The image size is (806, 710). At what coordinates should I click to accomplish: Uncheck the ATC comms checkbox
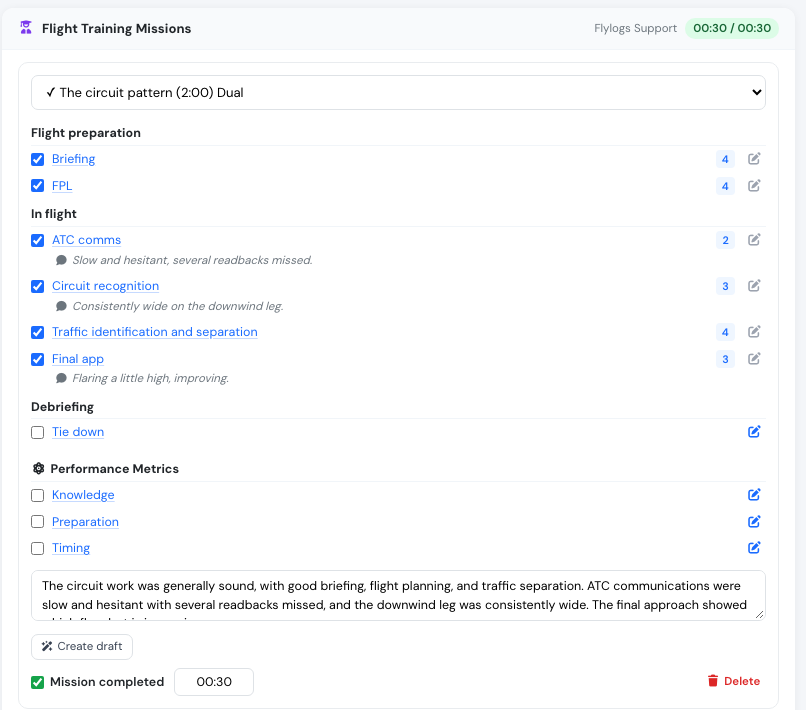point(38,240)
